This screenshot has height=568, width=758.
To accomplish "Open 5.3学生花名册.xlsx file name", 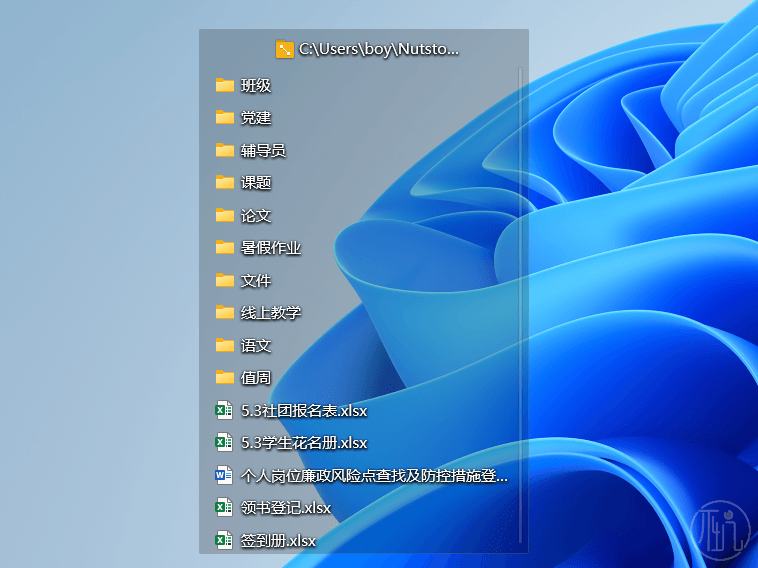I will click(x=304, y=443).
